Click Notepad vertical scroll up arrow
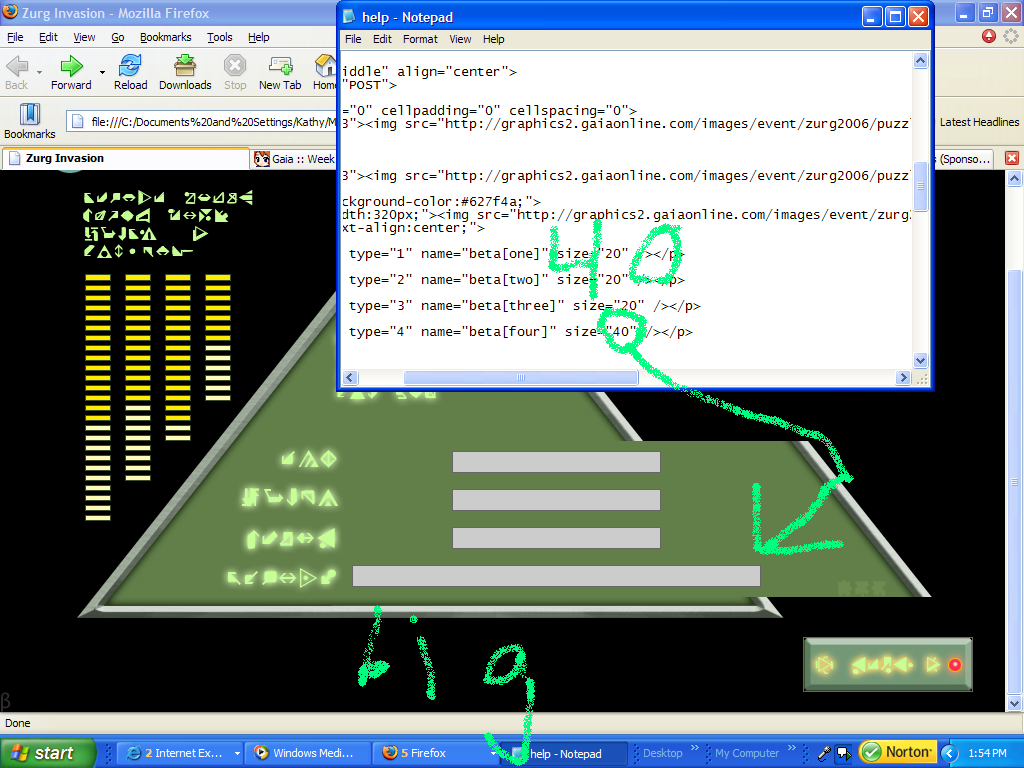1024x768 pixels. (920, 61)
